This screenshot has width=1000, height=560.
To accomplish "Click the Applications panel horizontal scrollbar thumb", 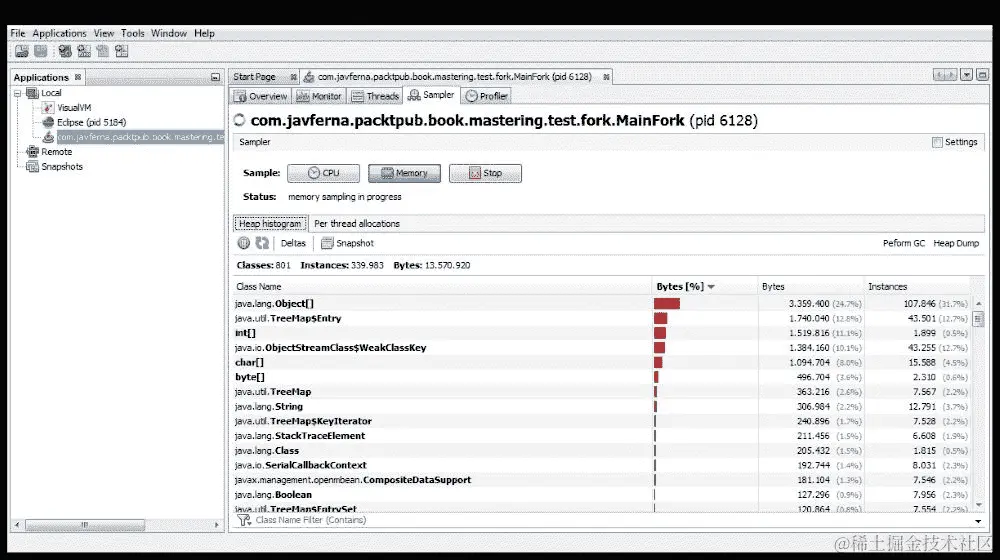I will coord(84,525).
